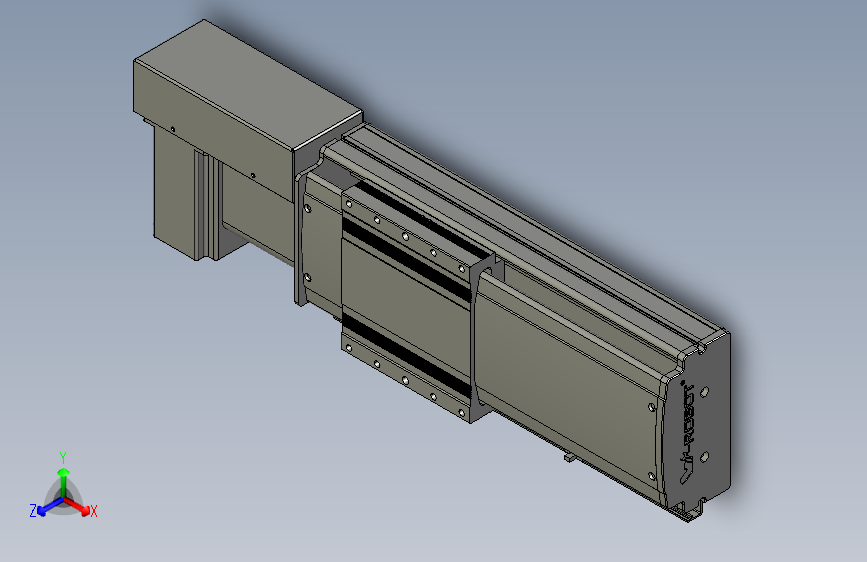Image resolution: width=867 pixels, height=562 pixels.
Task: Select the center face of the slider carriage
Action: click(406, 307)
